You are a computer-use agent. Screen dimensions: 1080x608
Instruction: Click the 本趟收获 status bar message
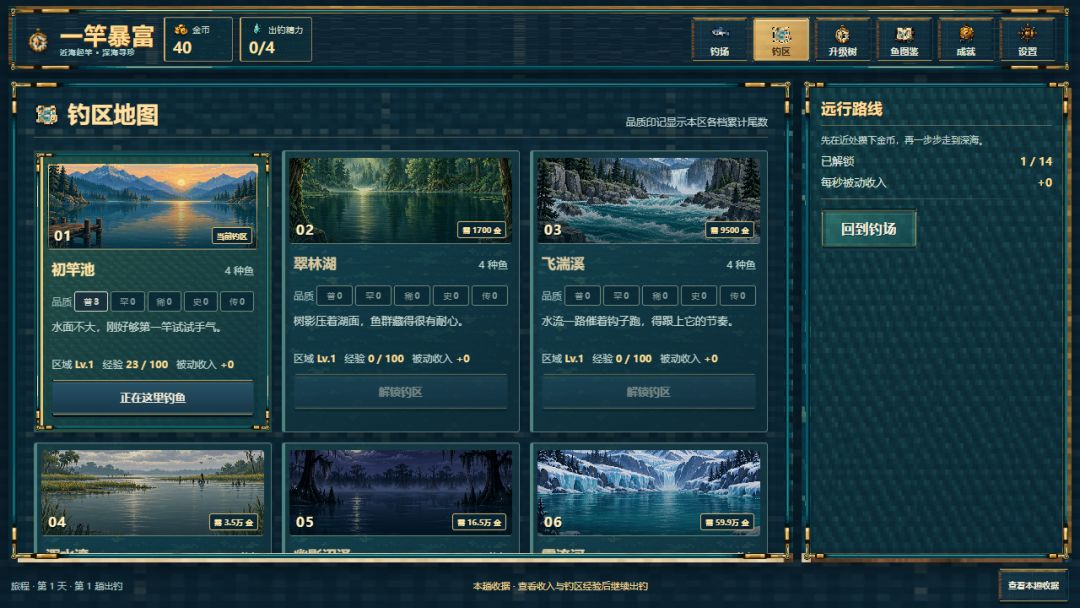pos(560,586)
